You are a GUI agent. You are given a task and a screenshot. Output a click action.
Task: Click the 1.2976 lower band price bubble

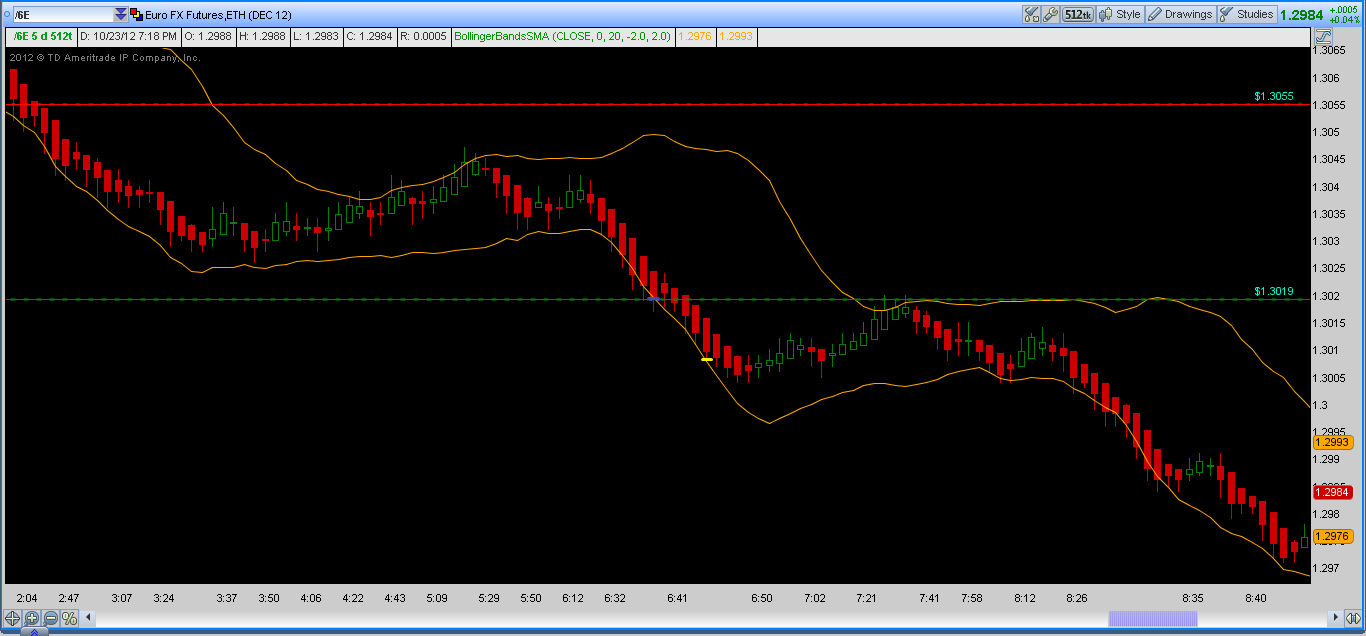tap(1332, 537)
